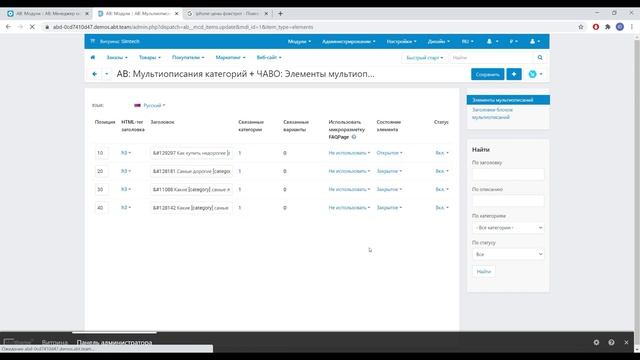This screenshot has height=360, width=640.
Task: Open the Заказы menu
Action: click(117, 58)
